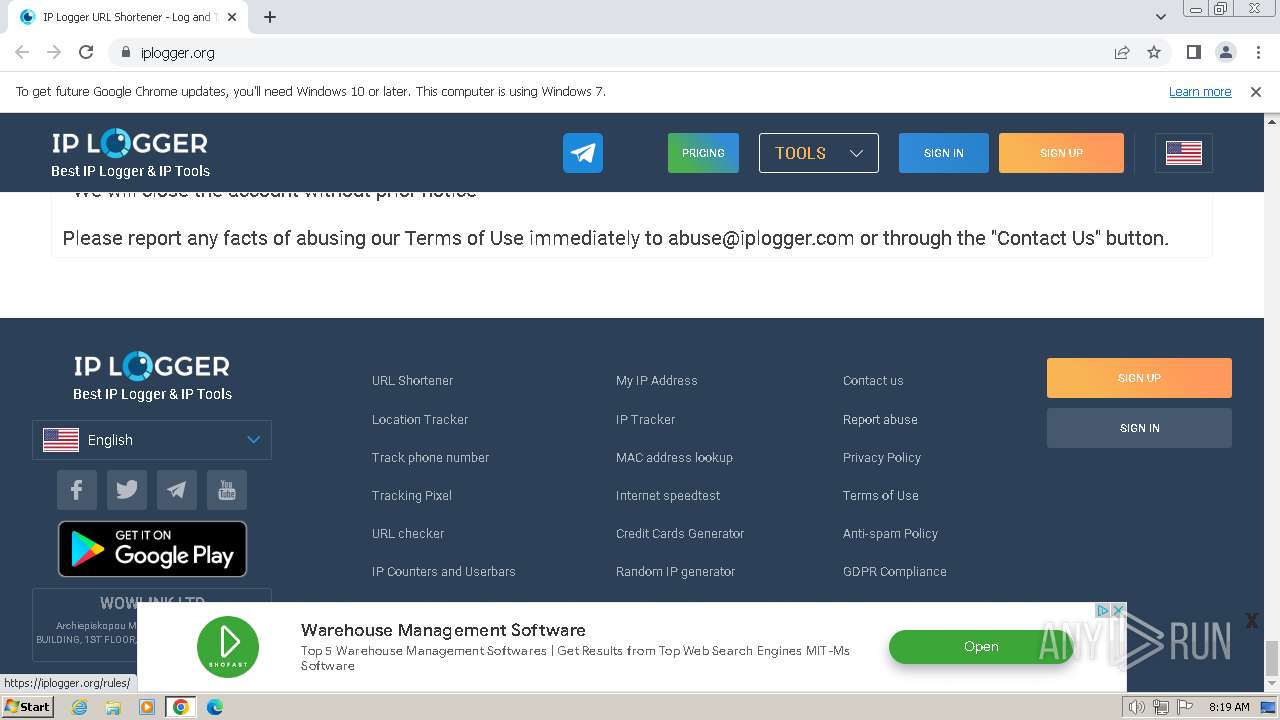Click the volume icon in system tray
The width and height of the screenshot is (1280, 720).
pos(1137,707)
